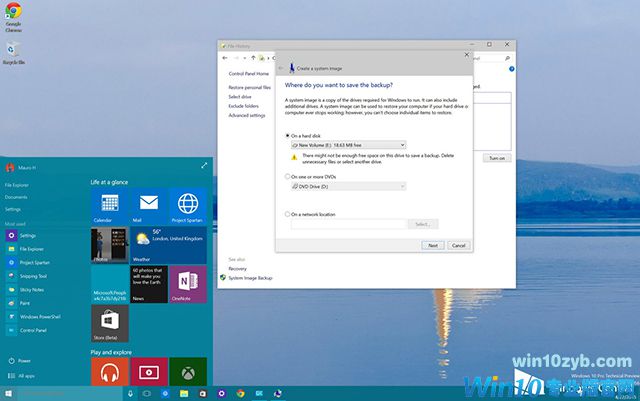Open recent locations dropdown in File History
Screen dimensions: 640x401
244,58
